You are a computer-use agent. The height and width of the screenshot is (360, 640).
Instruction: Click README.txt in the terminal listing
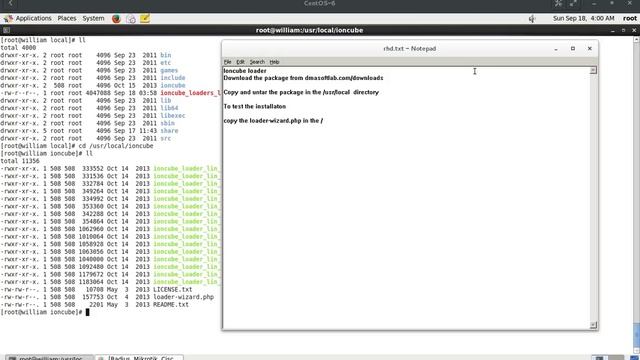171,304
